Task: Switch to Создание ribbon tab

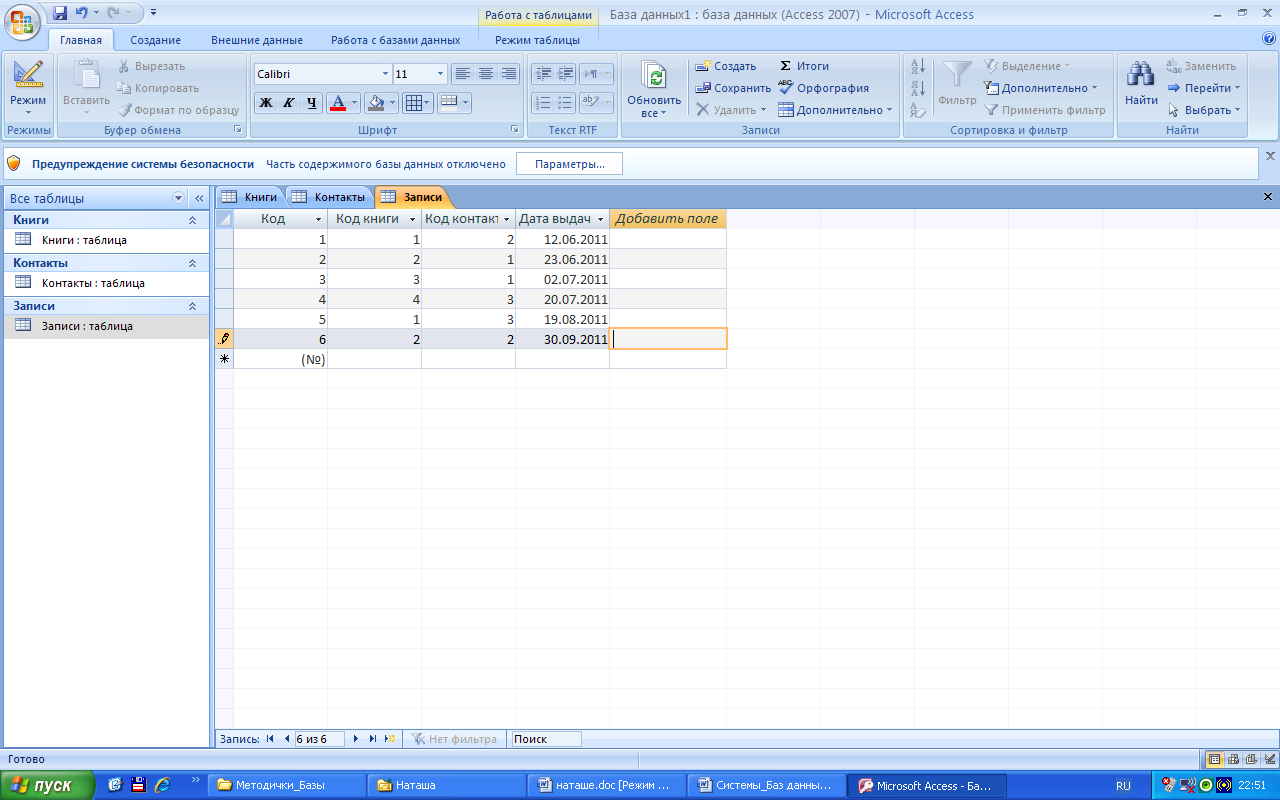Action: click(x=155, y=40)
